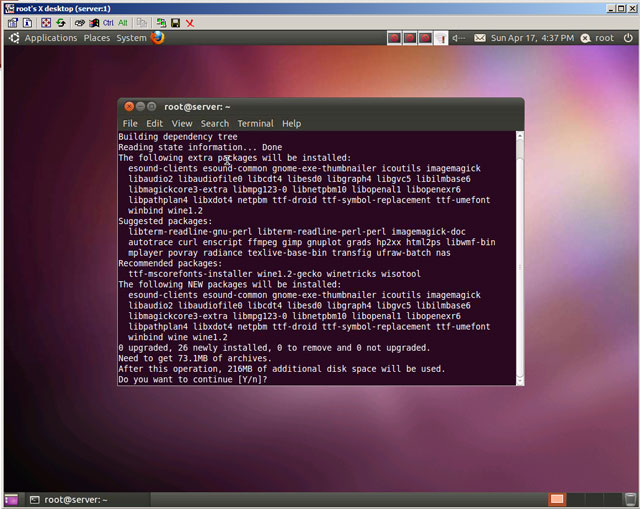The height and width of the screenshot is (509, 640).
Task: Click the third red error applet
Action: [425, 38]
